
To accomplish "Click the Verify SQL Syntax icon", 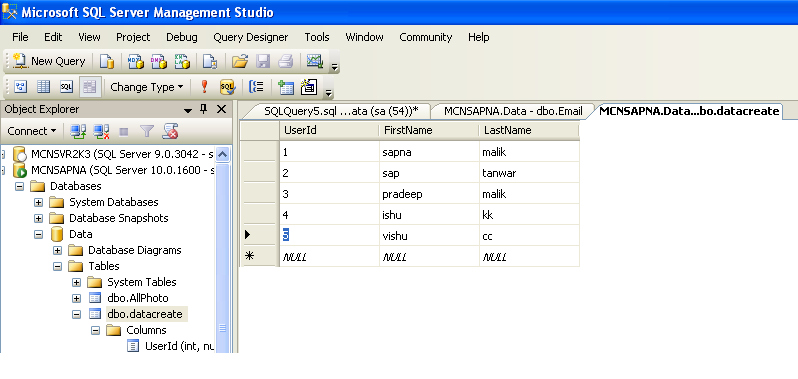I will 227,87.
